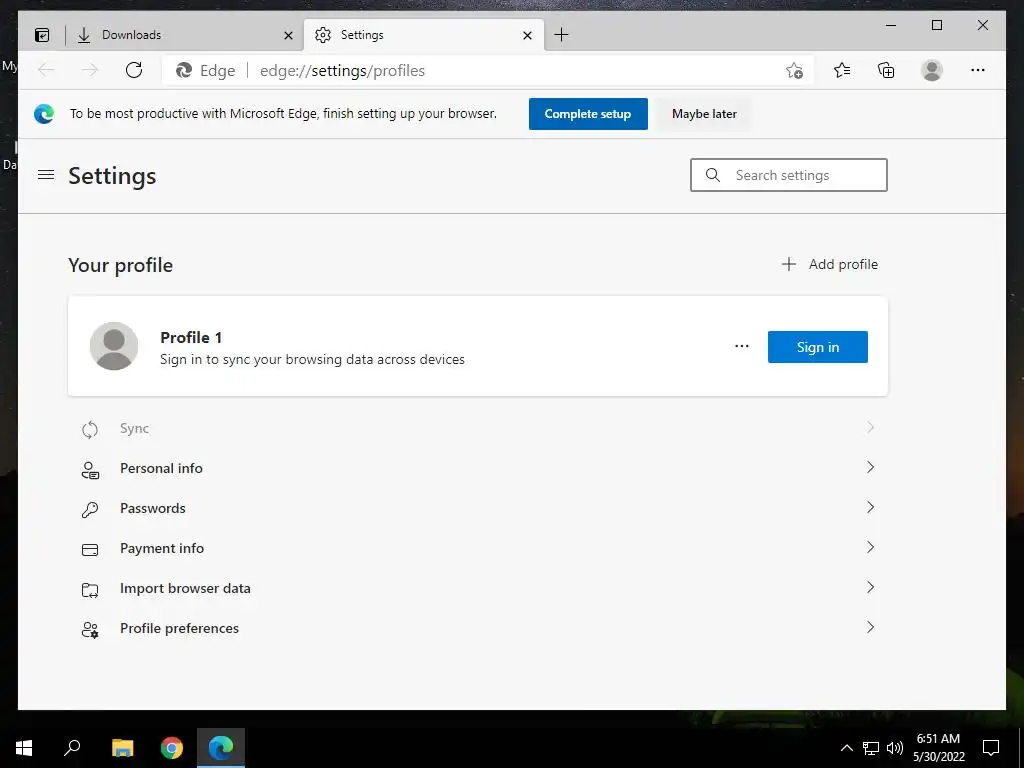Close the Downloads tab
This screenshot has width=1024, height=768.
(288, 35)
